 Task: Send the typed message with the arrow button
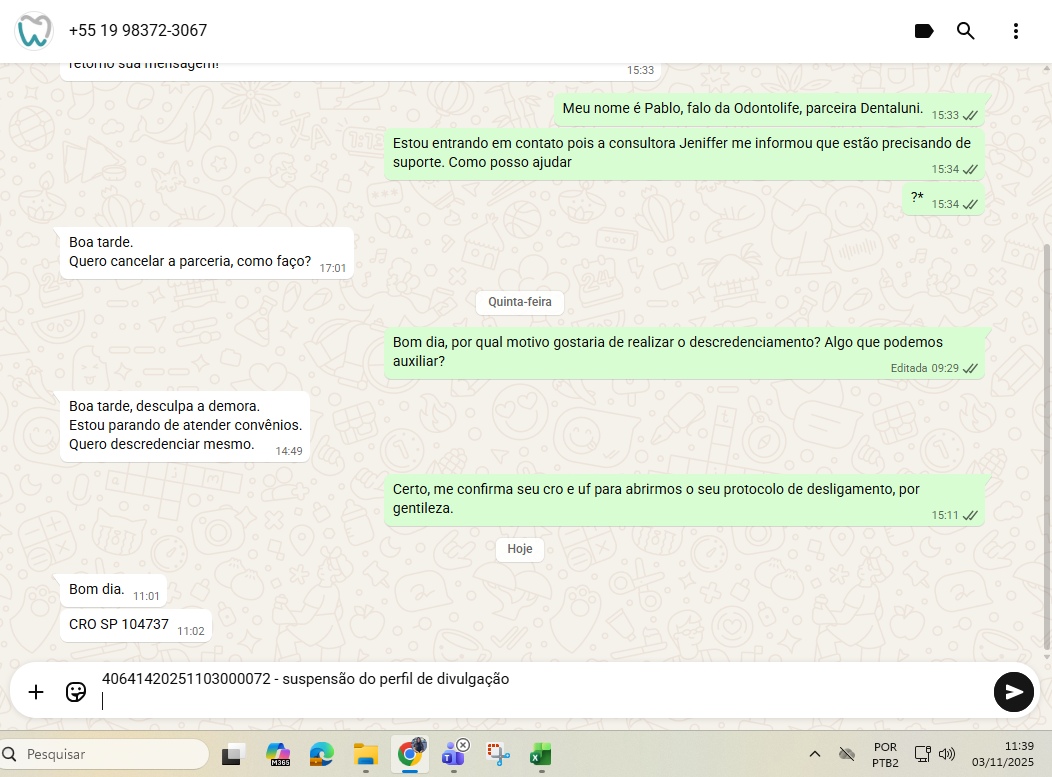[1013, 692]
